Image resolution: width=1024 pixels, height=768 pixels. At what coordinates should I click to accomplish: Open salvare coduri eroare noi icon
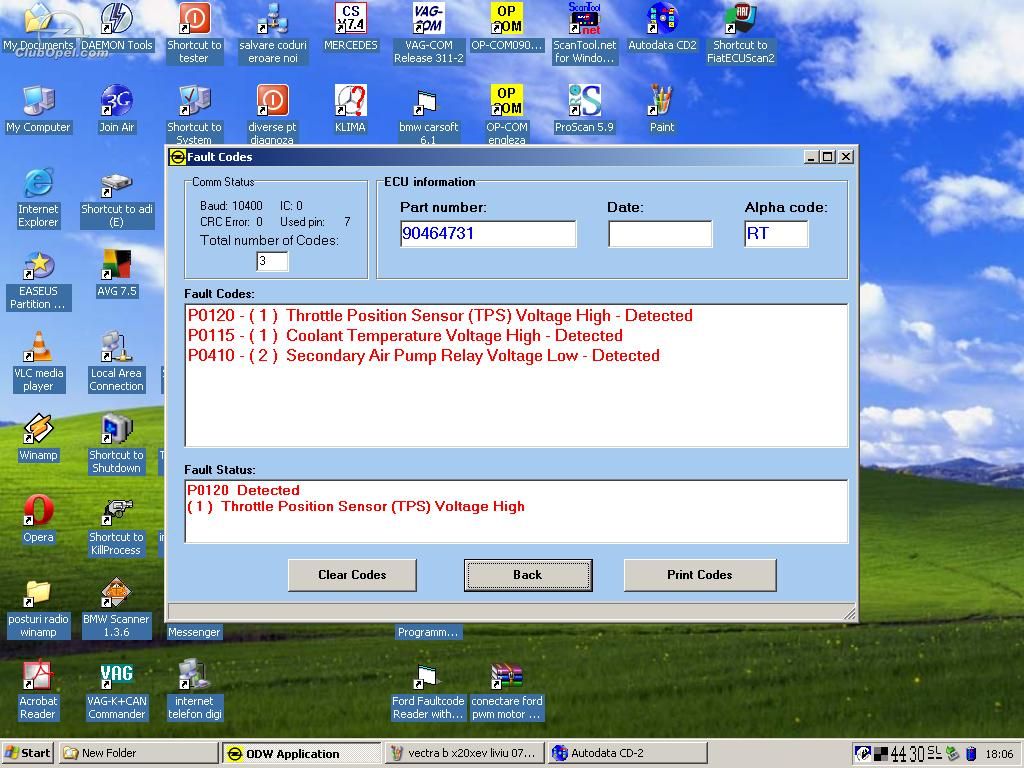tap(272, 34)
